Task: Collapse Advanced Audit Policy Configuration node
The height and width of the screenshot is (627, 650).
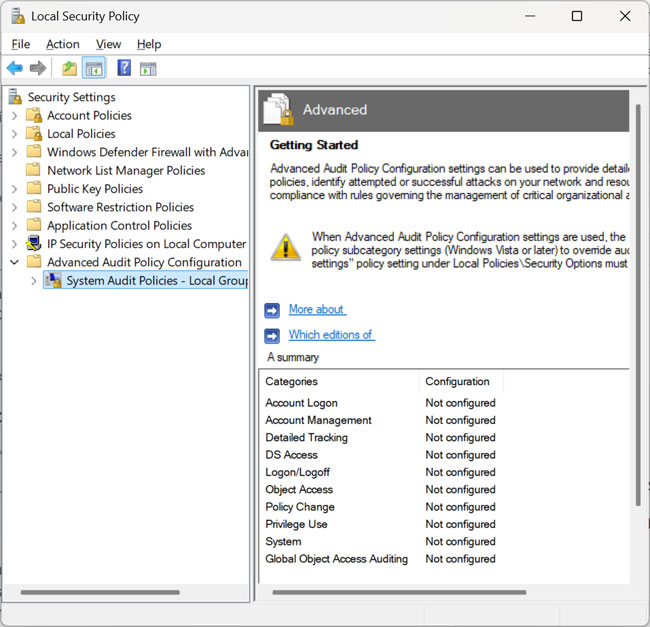Action: click(14, 262)
